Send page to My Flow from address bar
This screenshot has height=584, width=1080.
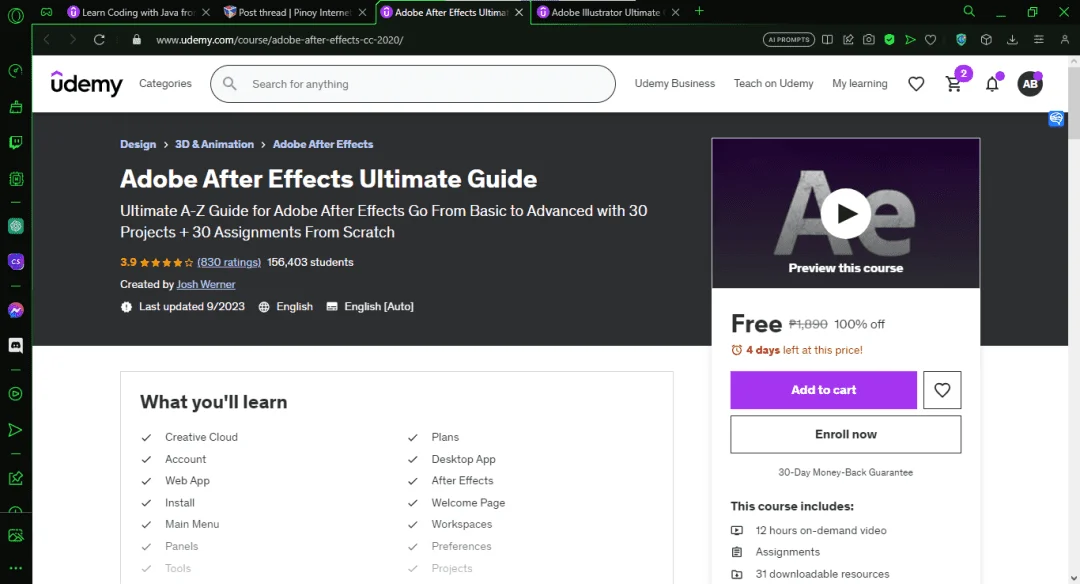[910, 40]
